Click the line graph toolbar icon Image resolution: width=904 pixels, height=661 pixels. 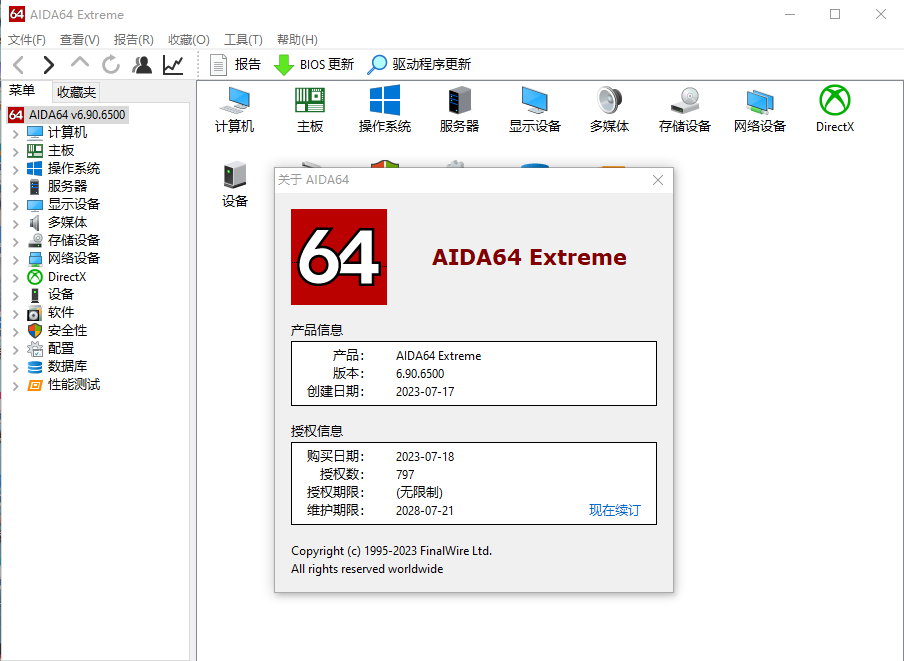[173, 65]
